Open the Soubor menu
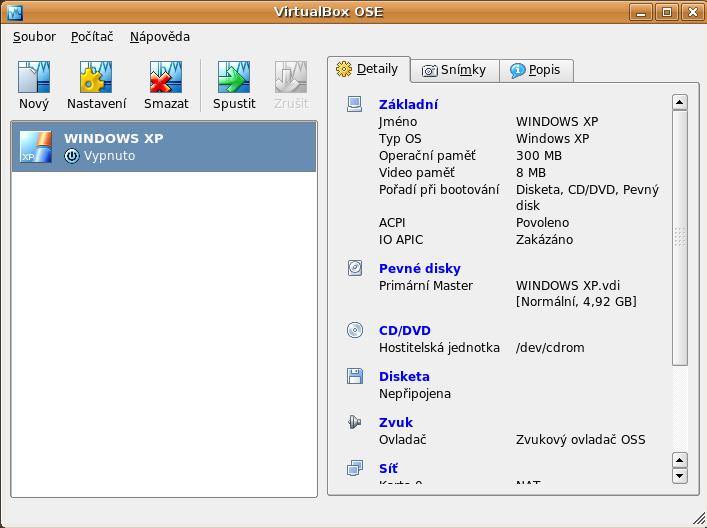This screenshot has width=707, height=528. [34, 37]
